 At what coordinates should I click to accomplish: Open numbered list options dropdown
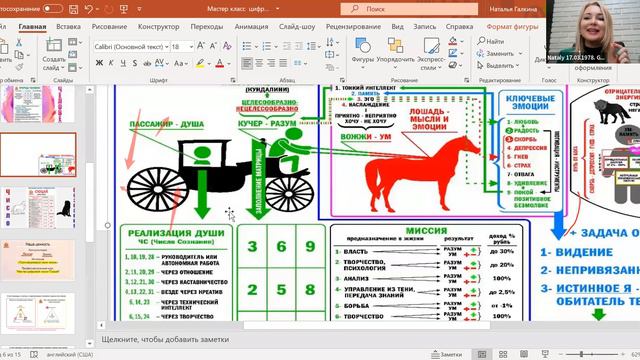point(276,47)
